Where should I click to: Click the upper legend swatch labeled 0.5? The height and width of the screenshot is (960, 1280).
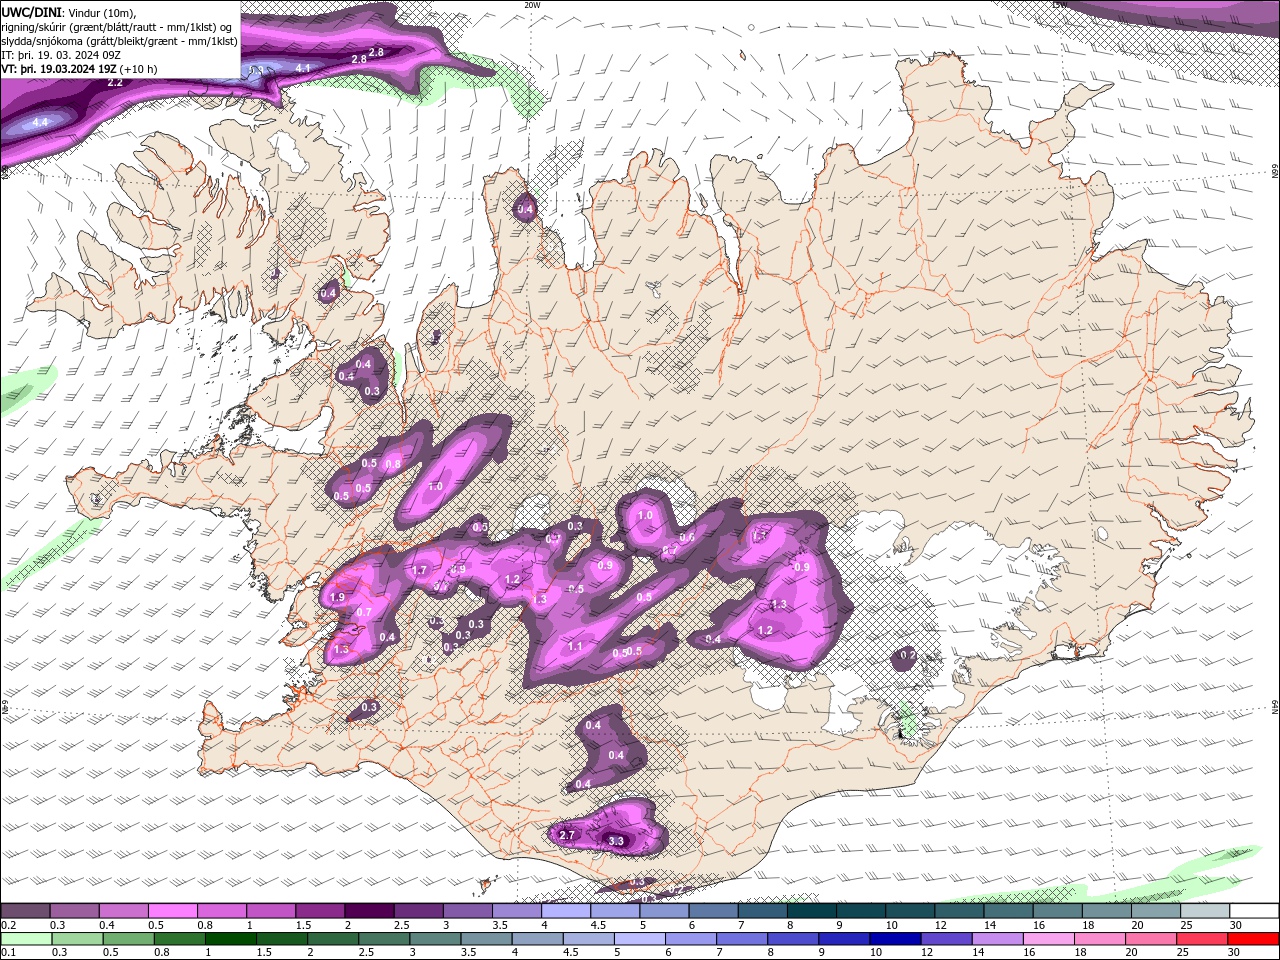172,911
